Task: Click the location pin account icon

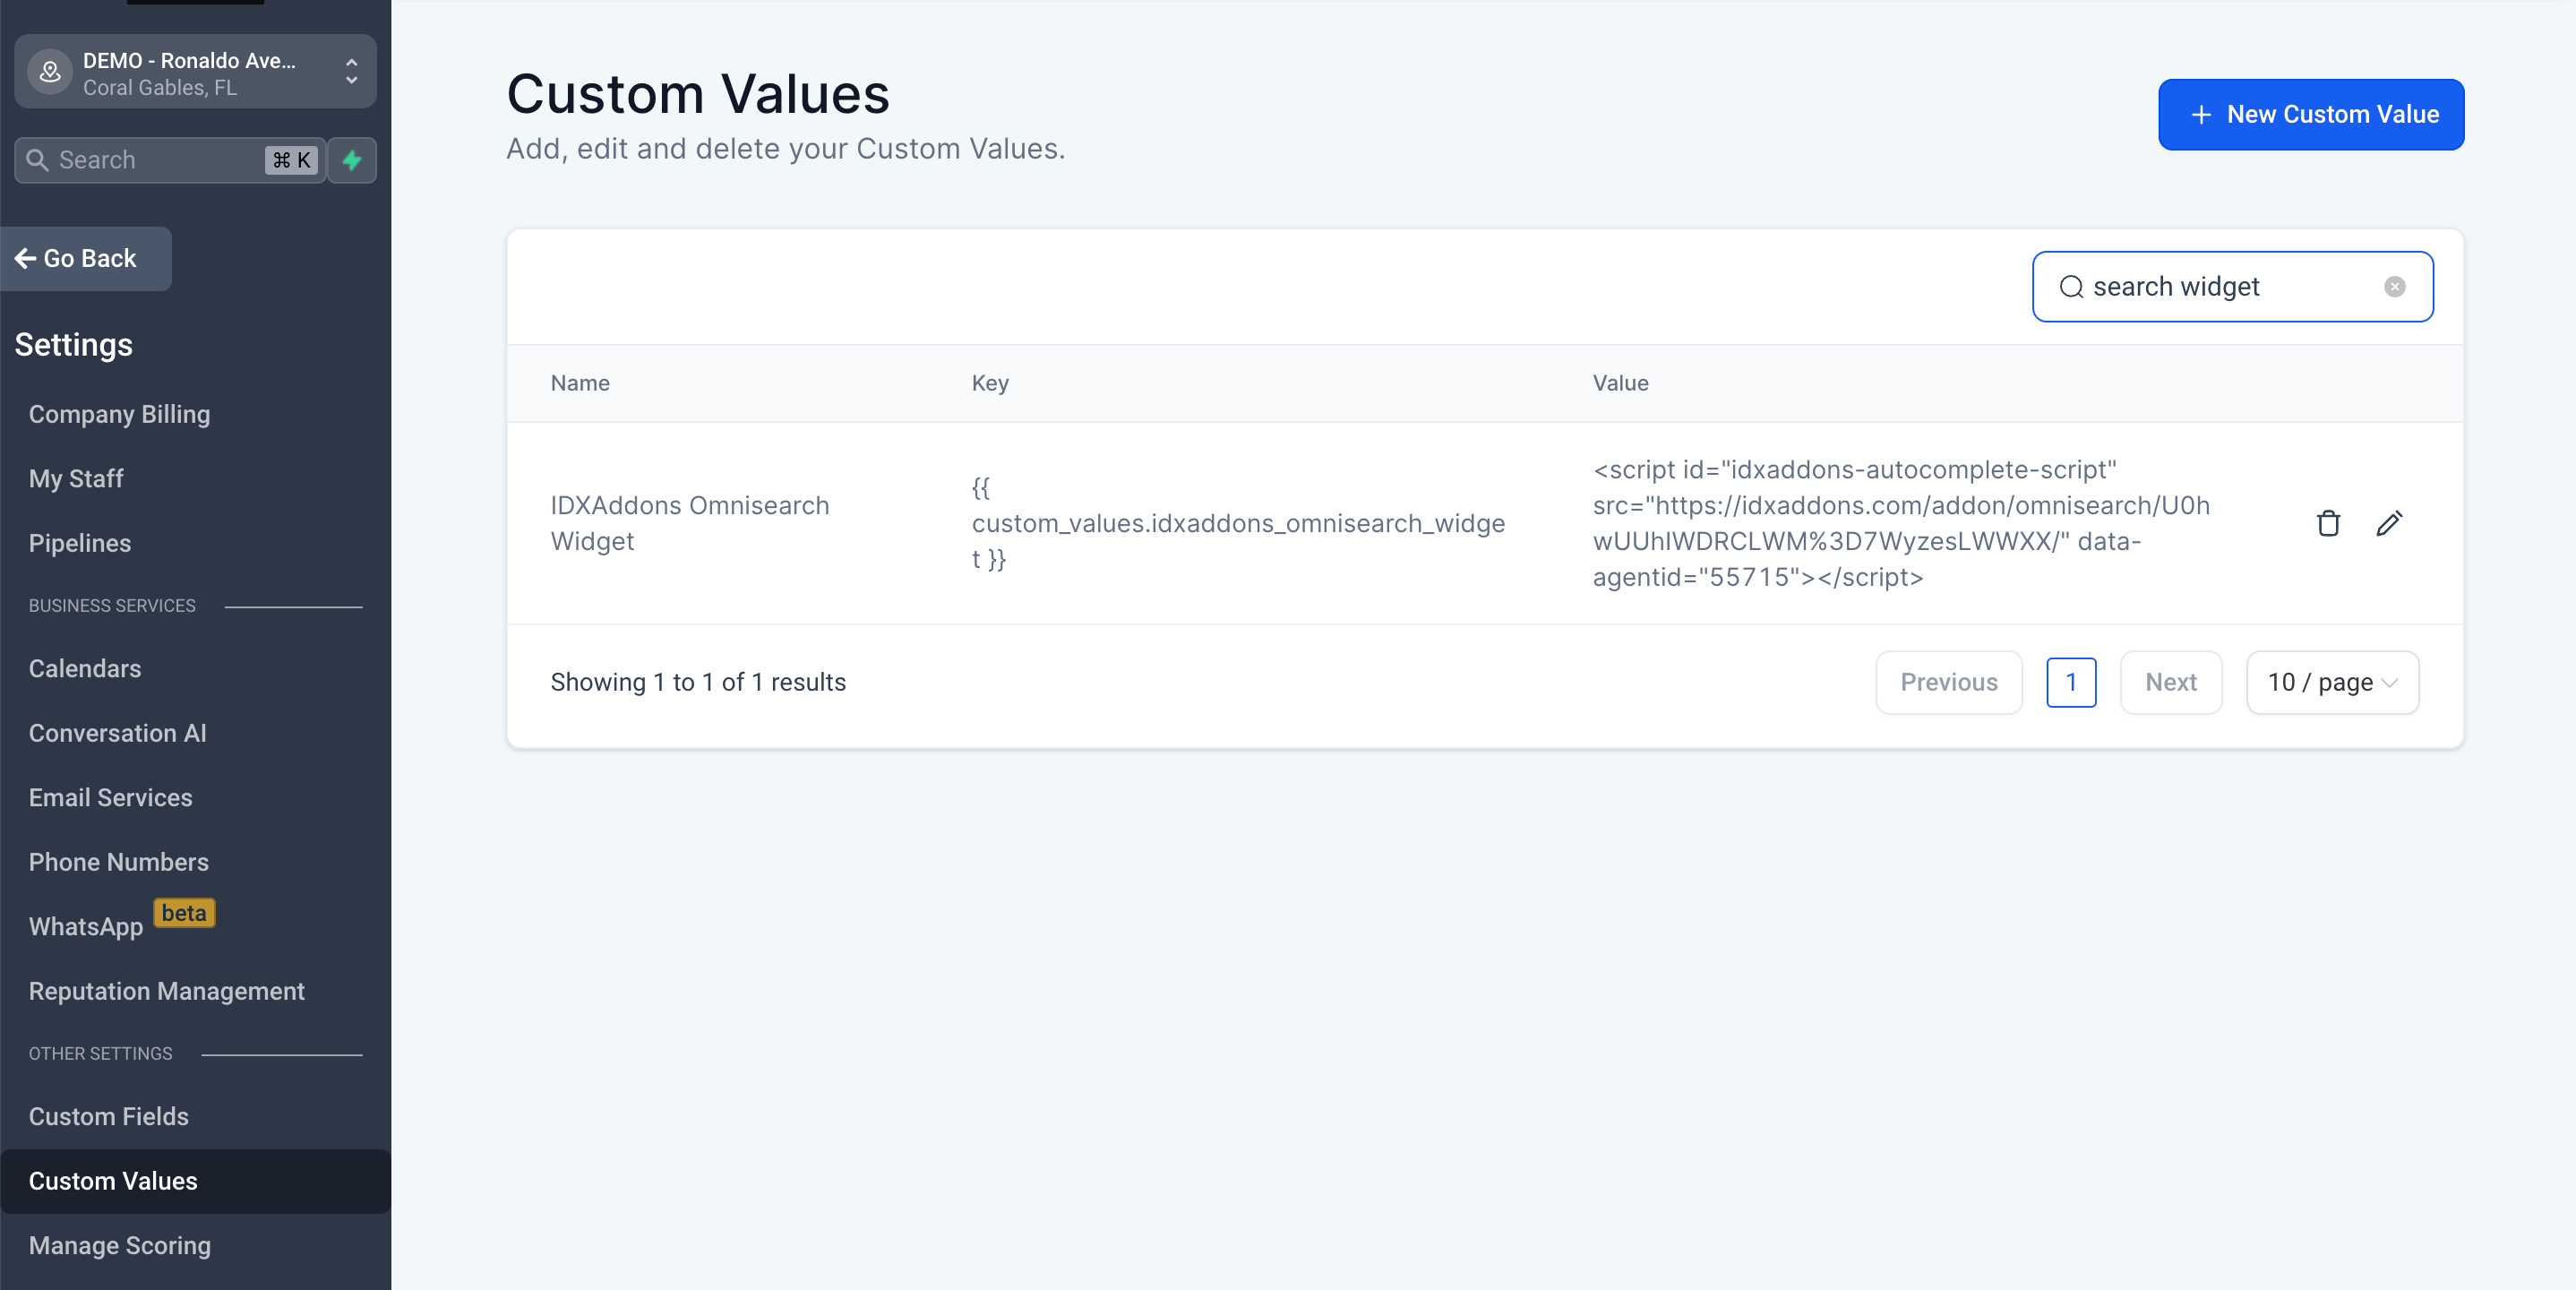Action: 49,72
